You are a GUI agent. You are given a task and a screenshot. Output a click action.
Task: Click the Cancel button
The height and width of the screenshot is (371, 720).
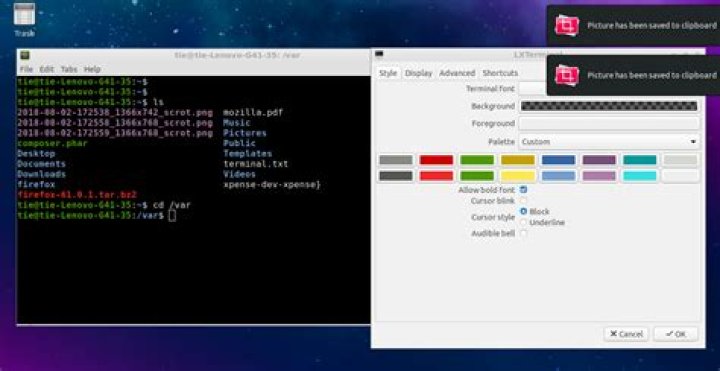(626, 334)
